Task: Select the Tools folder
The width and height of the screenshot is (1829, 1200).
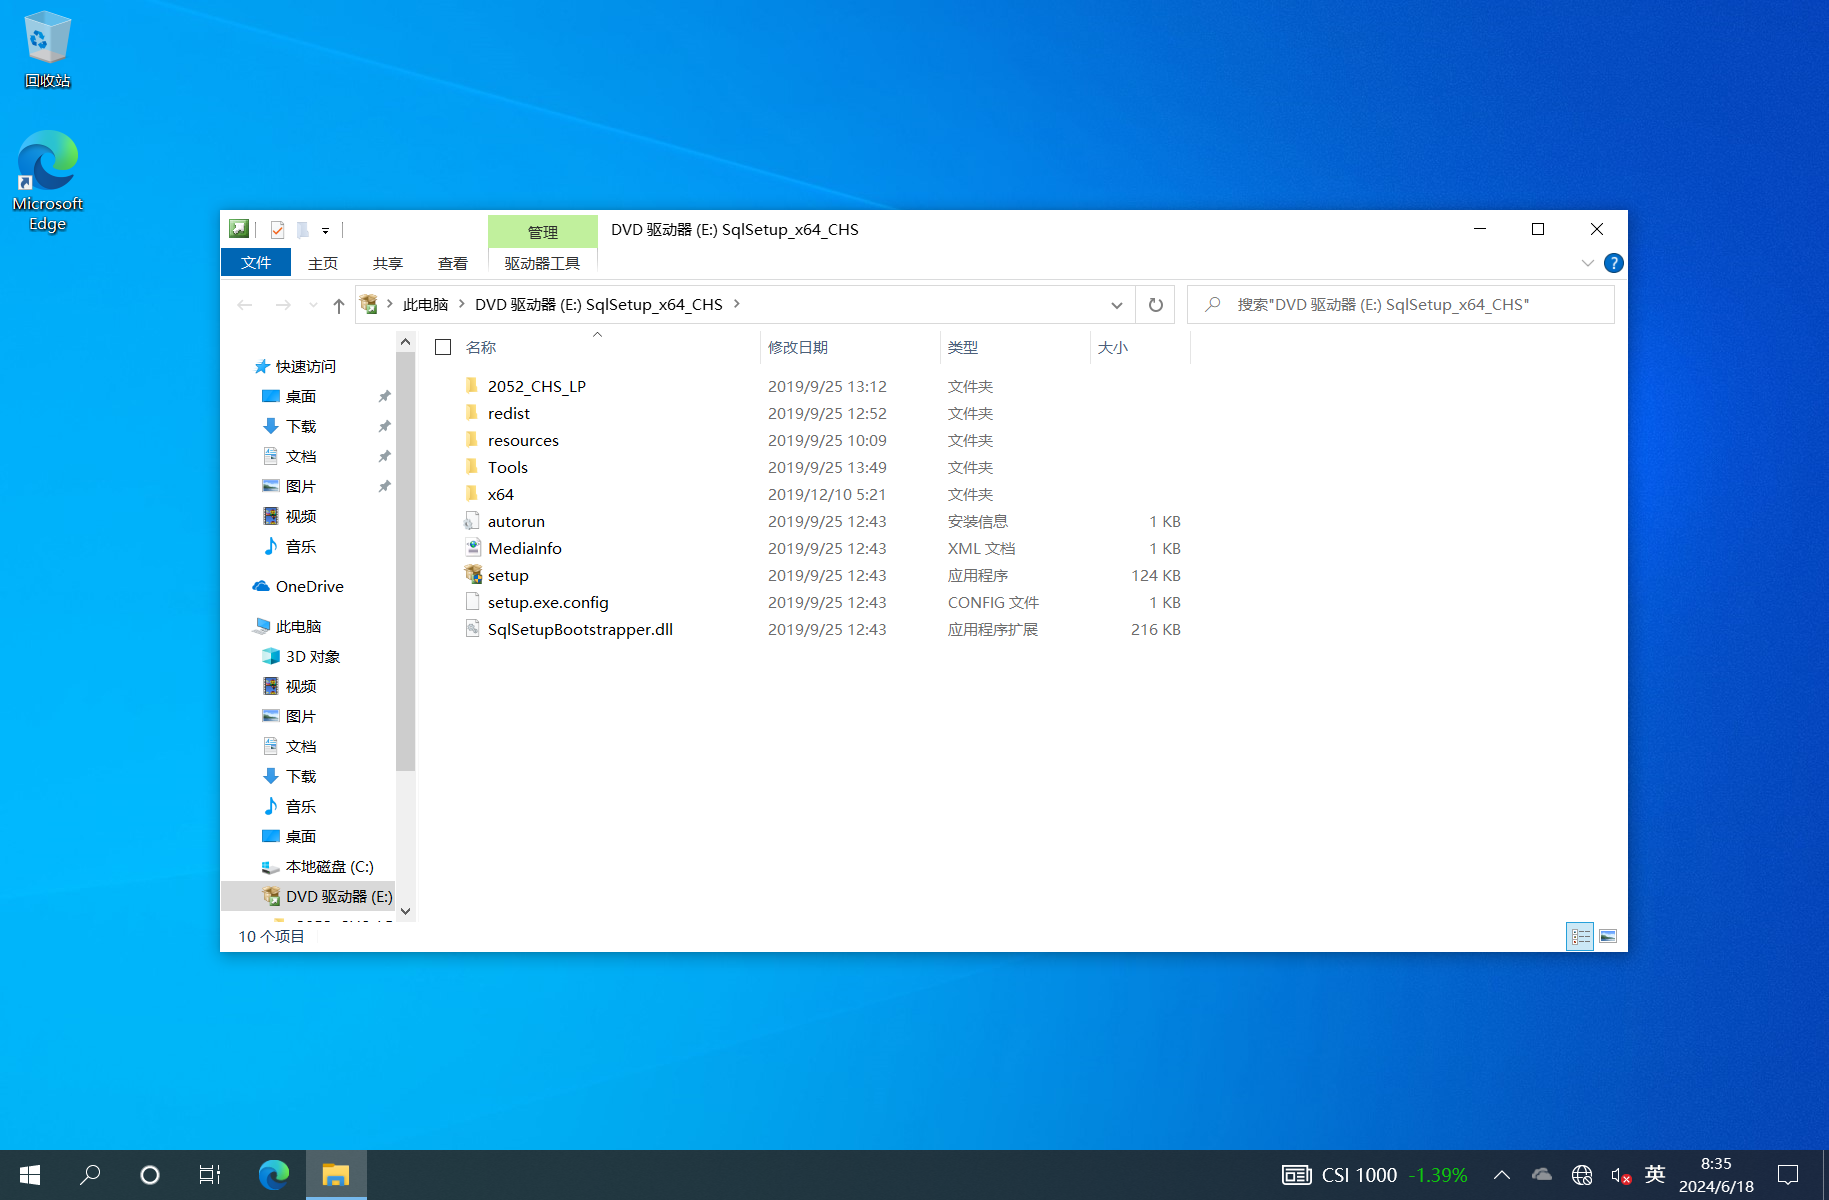Action: [x=507, y=467]
